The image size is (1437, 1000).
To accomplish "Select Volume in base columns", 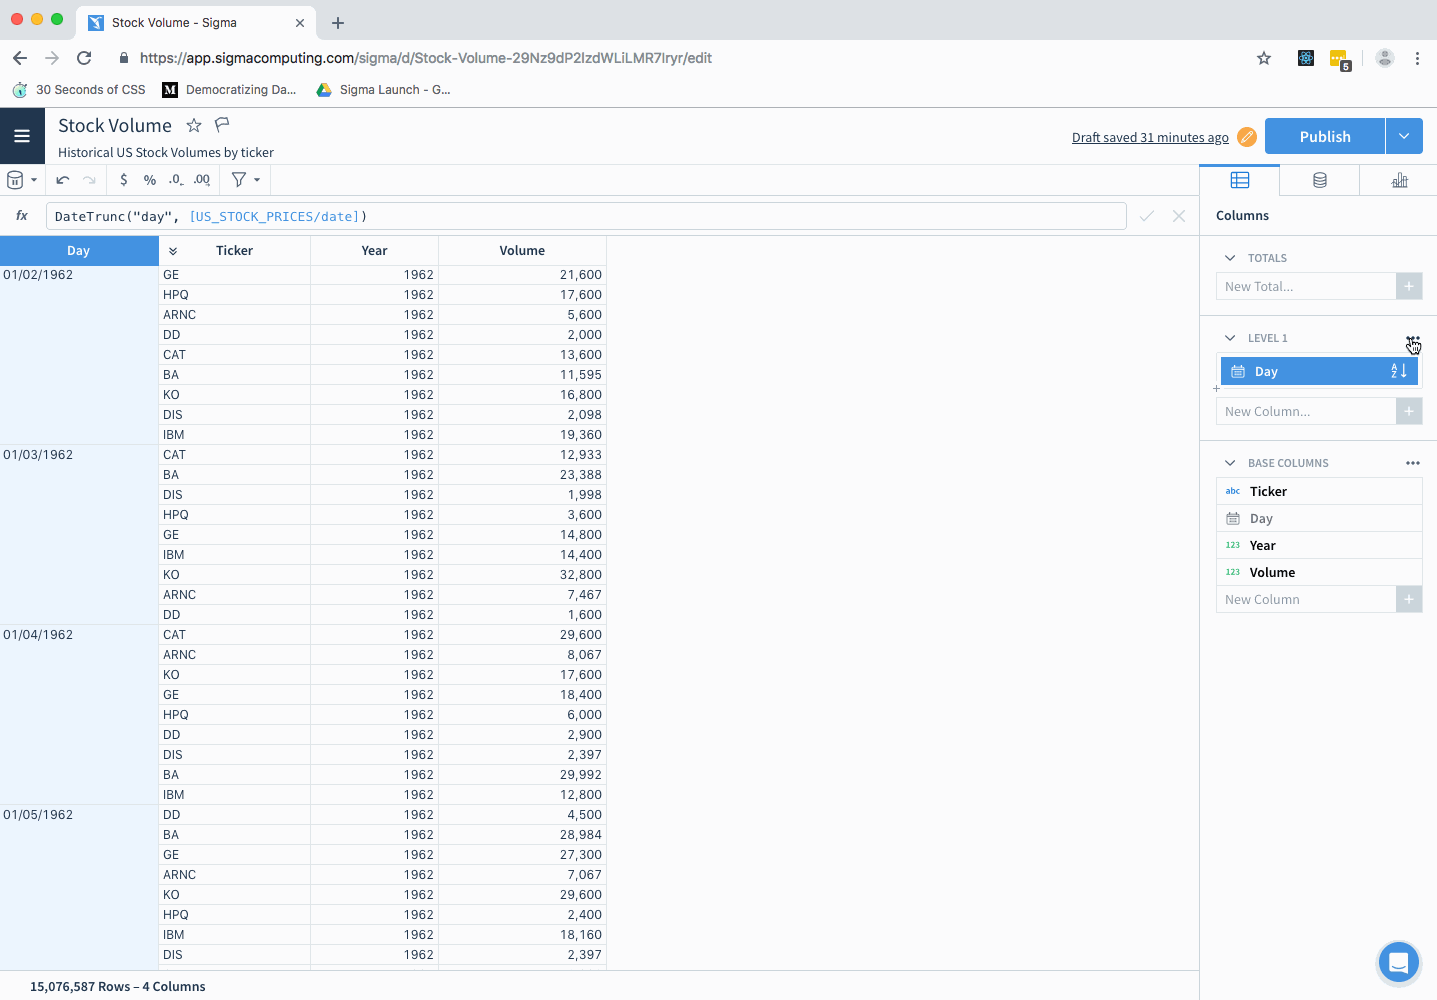I will click(x=1319, y=572).
